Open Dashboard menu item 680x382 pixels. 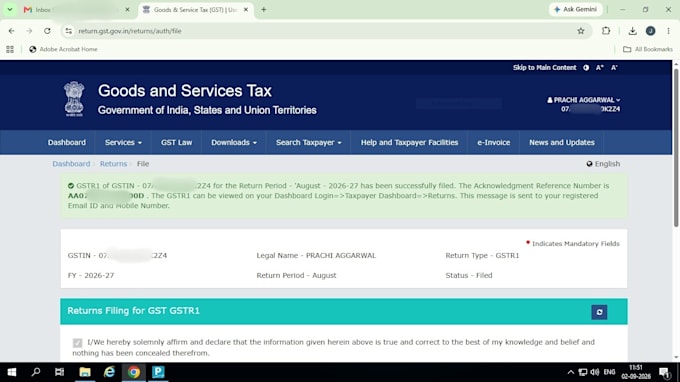[67, 143]
